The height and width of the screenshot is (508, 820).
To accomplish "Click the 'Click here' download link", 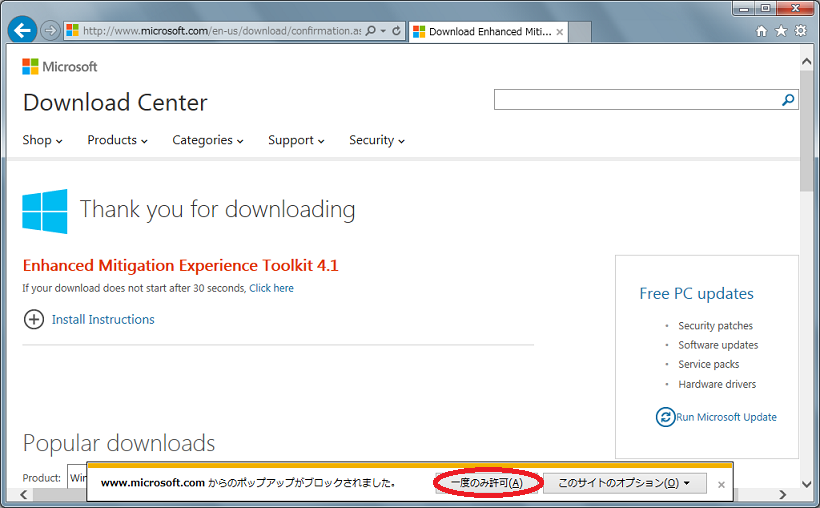I will pyautogui.click(x=271, y=288).
